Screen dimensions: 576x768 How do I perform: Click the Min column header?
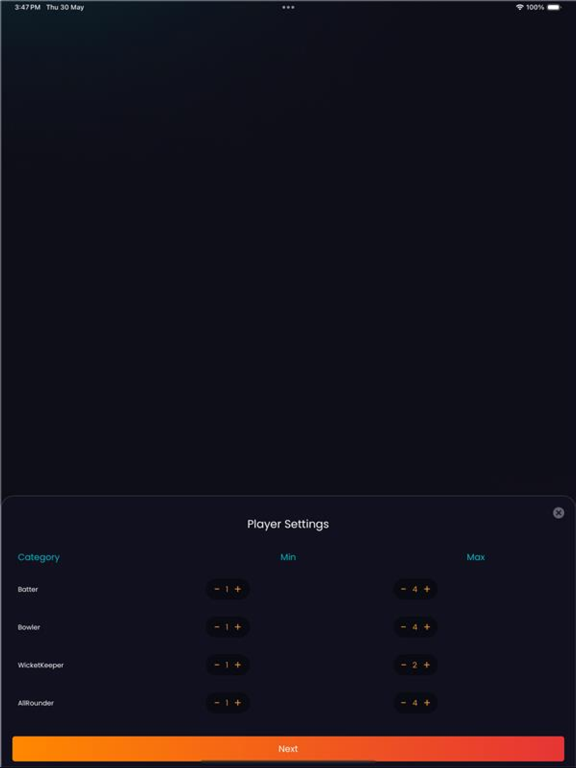[x=288, y=557]
